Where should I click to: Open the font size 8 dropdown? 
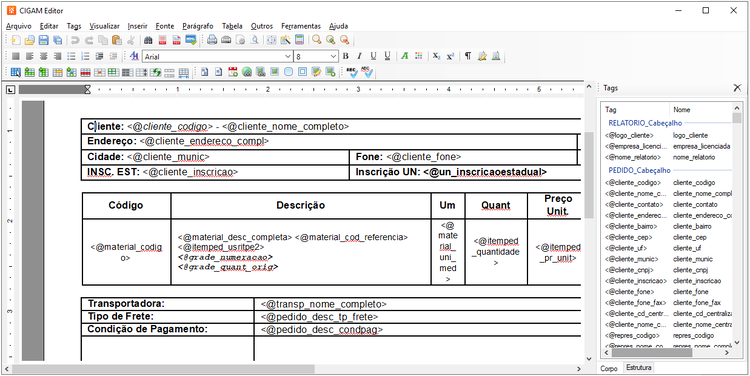[333, 56]
